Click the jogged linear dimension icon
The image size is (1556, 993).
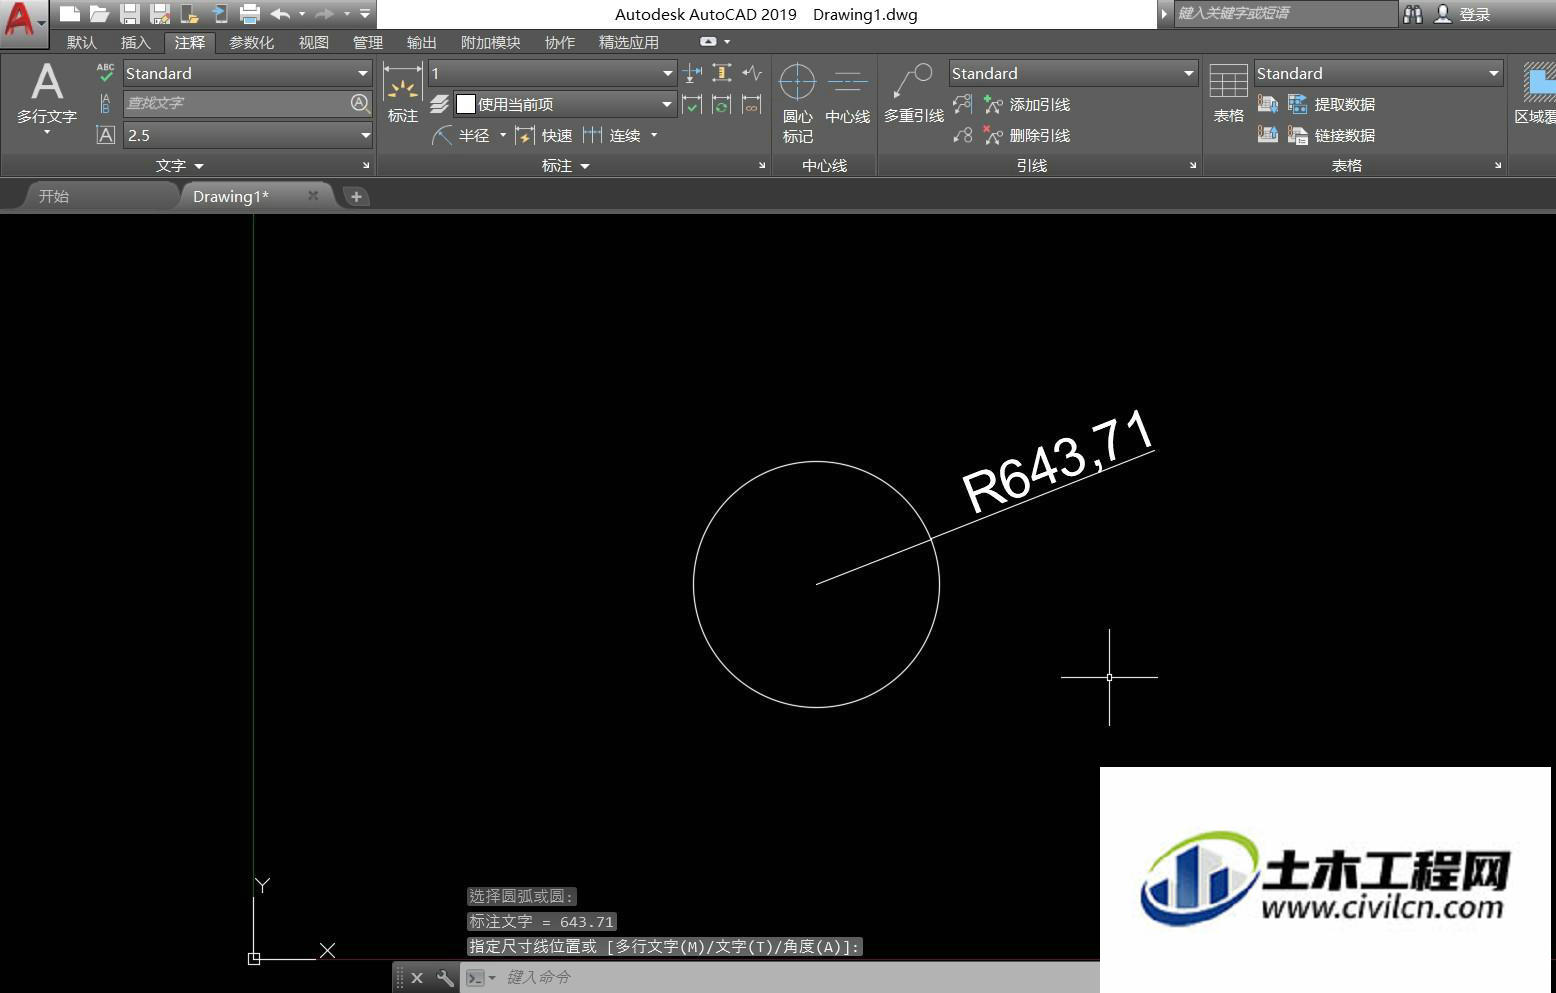click(x=752, y=73)
